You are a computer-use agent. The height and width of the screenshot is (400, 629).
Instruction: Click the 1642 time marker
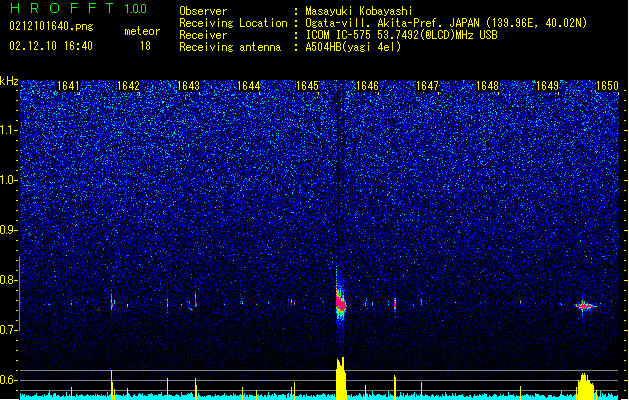click(128, 86)
